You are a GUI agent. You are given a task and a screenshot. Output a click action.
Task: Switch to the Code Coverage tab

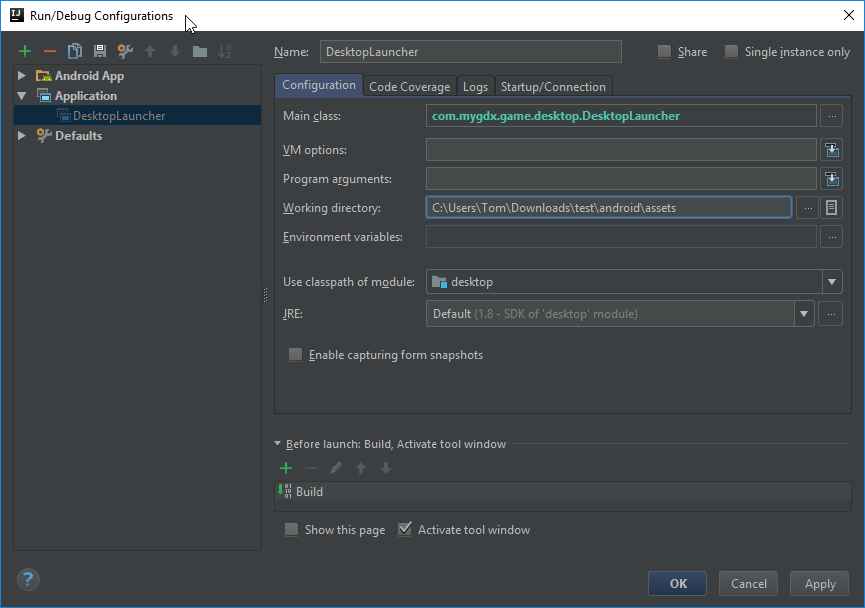[409, 87]
